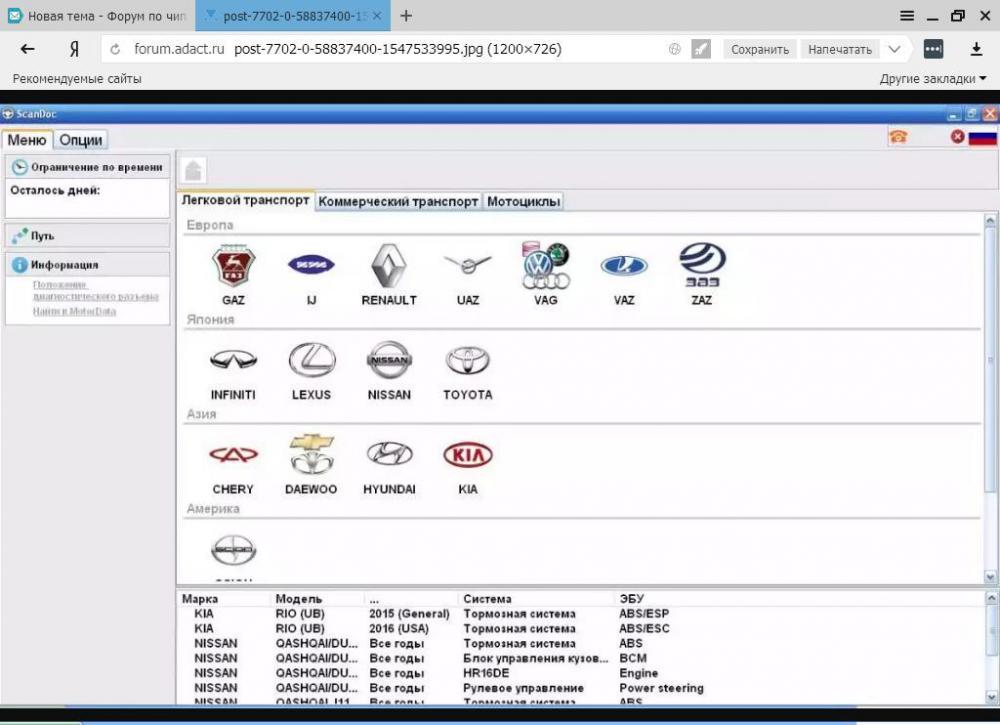
Task: Select the LEXUS logo
Action: point(311,361)
